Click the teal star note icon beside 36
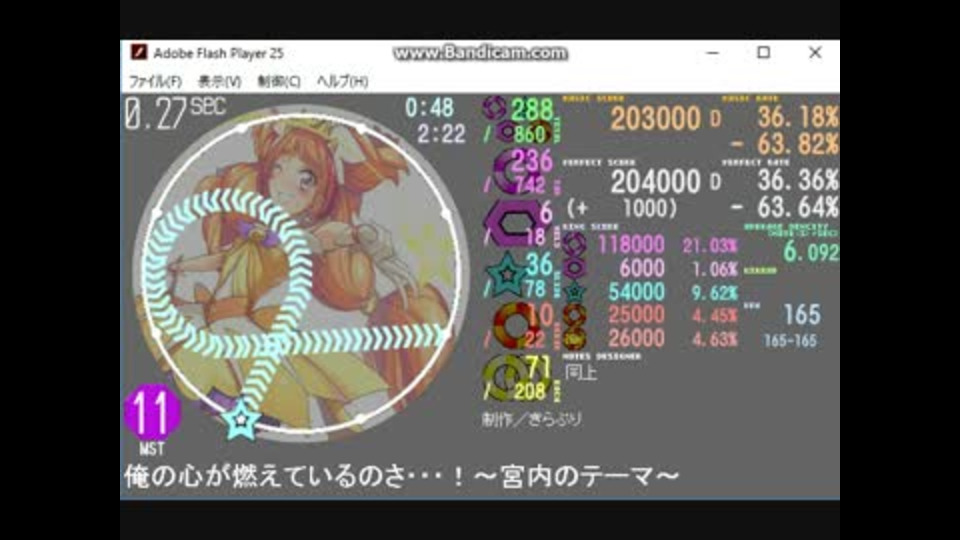Image resolution: width=960 pixels, height=540 pixels. (x=507, y=276)
